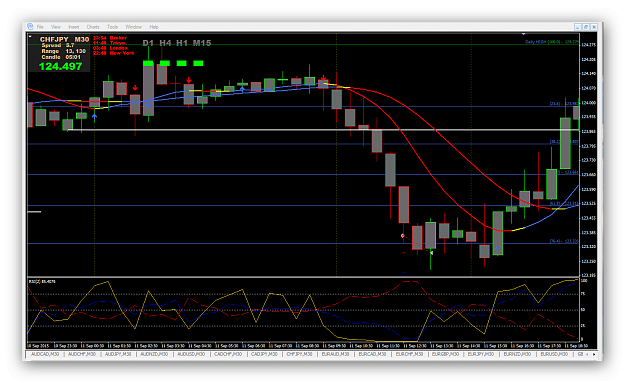The height and width of the screenshot is (383, 625).
Task: Open the Insert menu
Action: pos(74,27)
